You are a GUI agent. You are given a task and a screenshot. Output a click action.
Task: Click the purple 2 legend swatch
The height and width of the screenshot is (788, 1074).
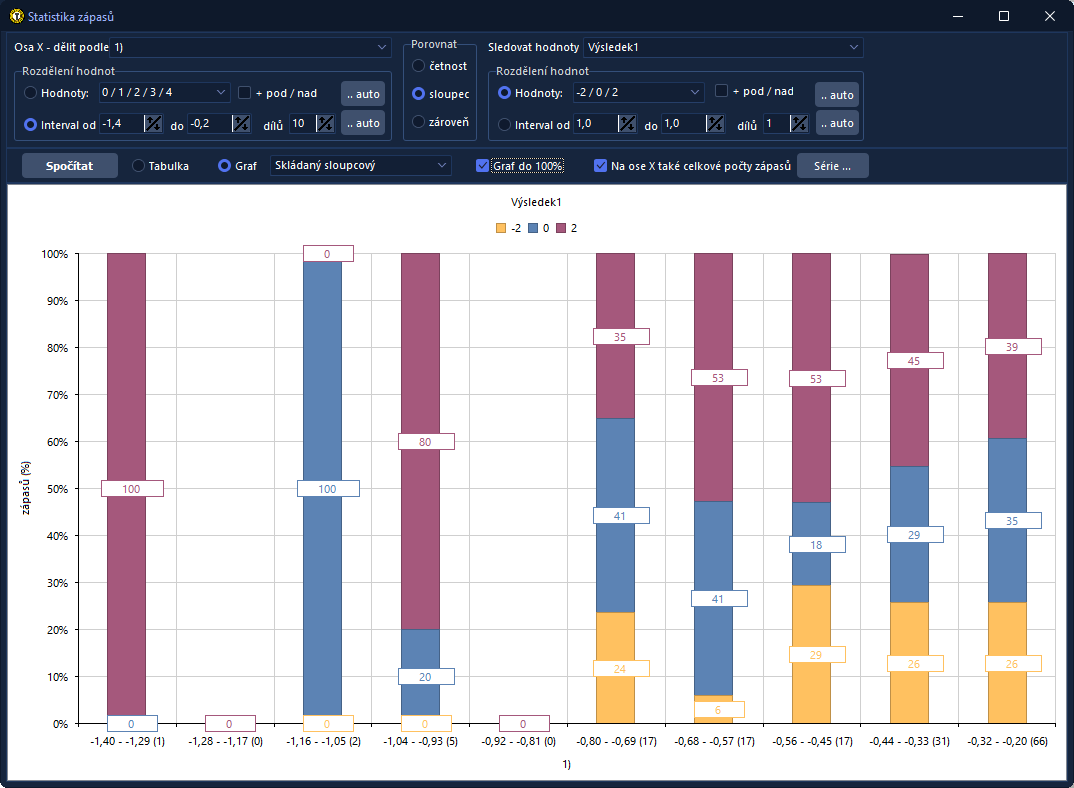tap(562, 228)
